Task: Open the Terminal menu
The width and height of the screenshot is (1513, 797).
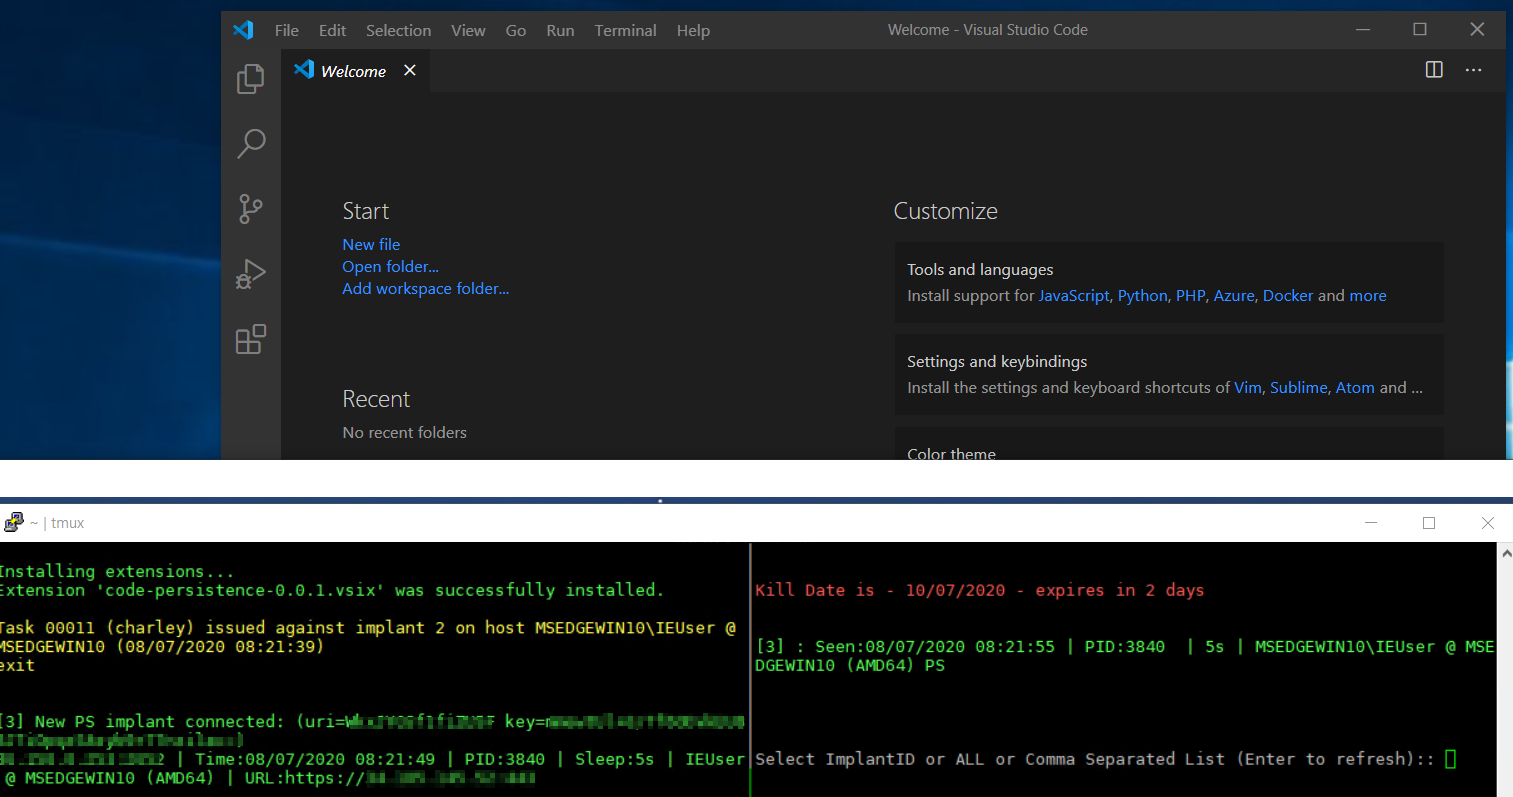Action: tap(625, 30)
